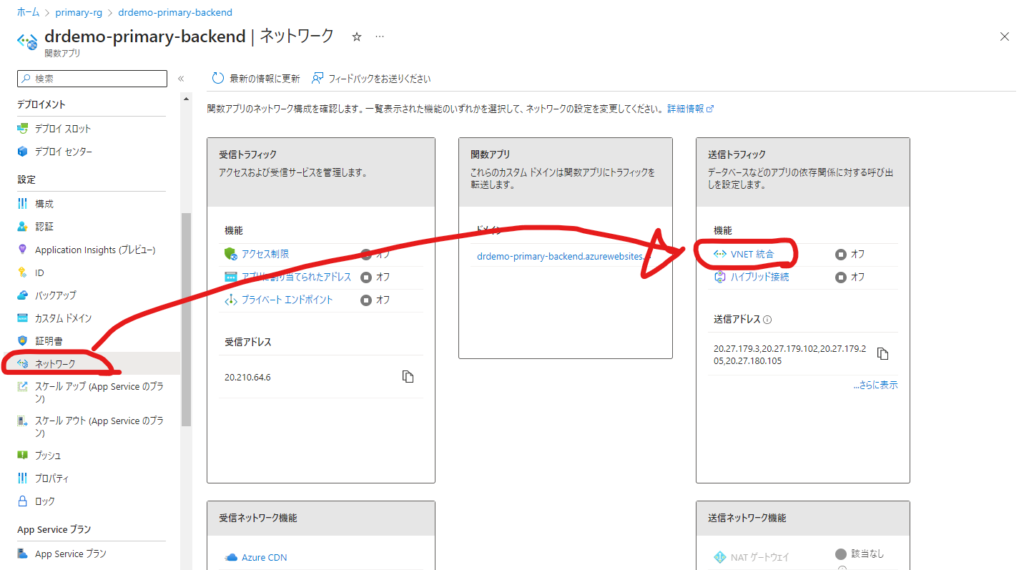Favorite the page with star icon
Screen dimensions: 1024x570
tap(357, 37)
